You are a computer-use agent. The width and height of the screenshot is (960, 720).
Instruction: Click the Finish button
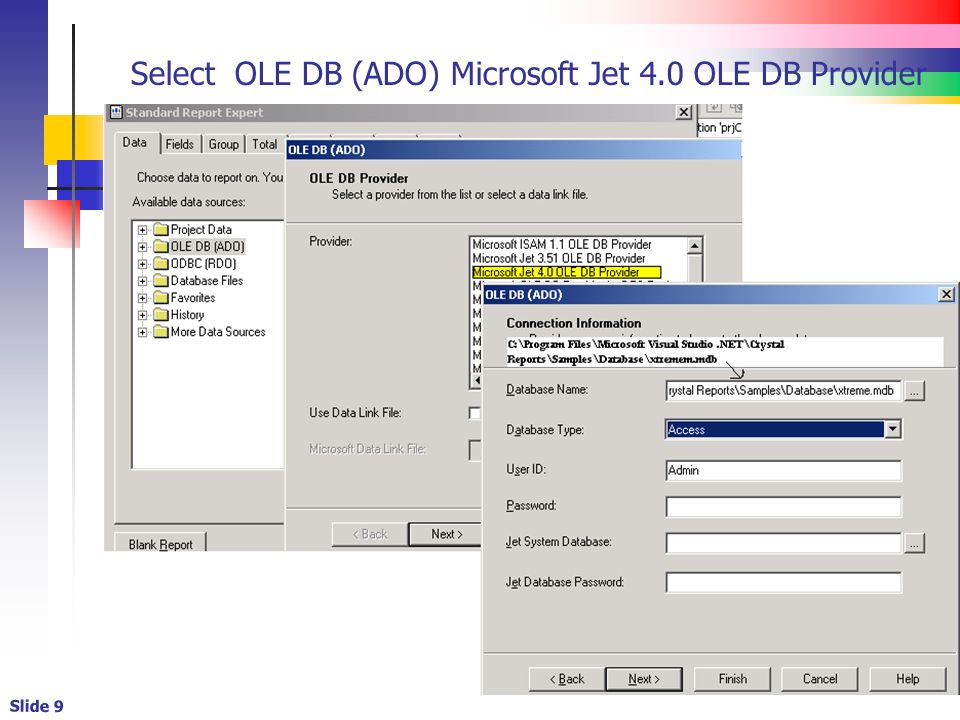[x=732, y=679]
